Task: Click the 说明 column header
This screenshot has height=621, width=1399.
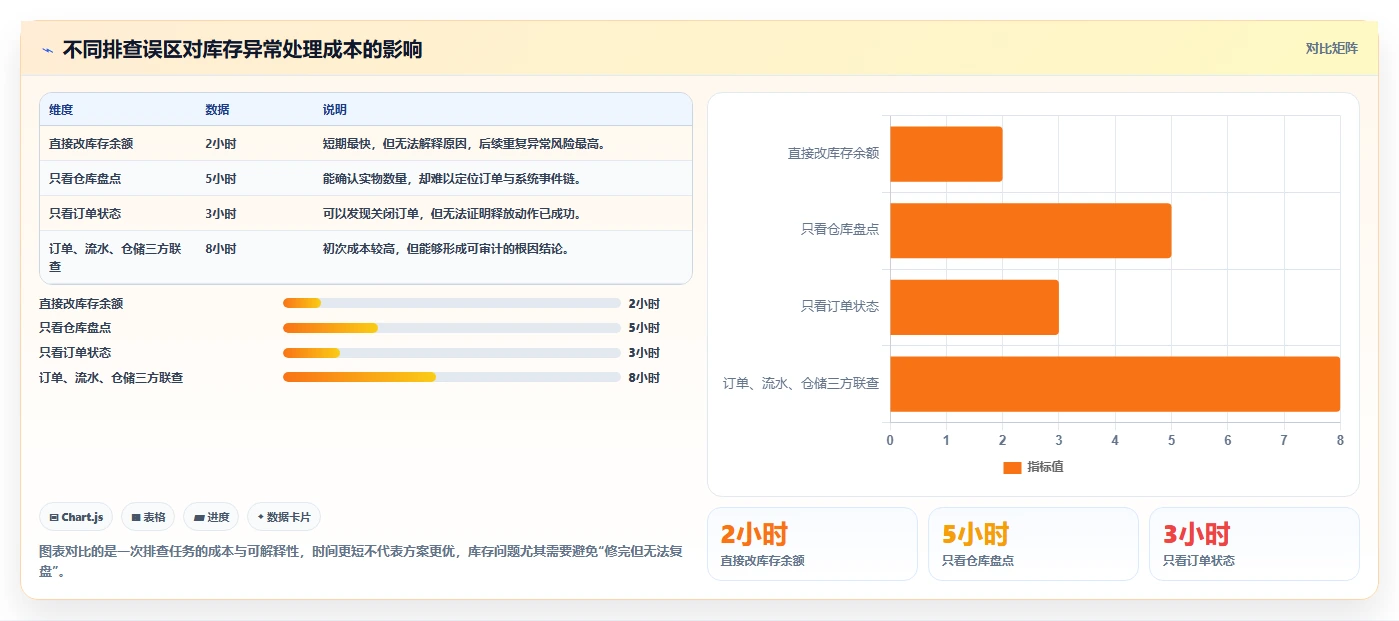Action: (334, 110)
